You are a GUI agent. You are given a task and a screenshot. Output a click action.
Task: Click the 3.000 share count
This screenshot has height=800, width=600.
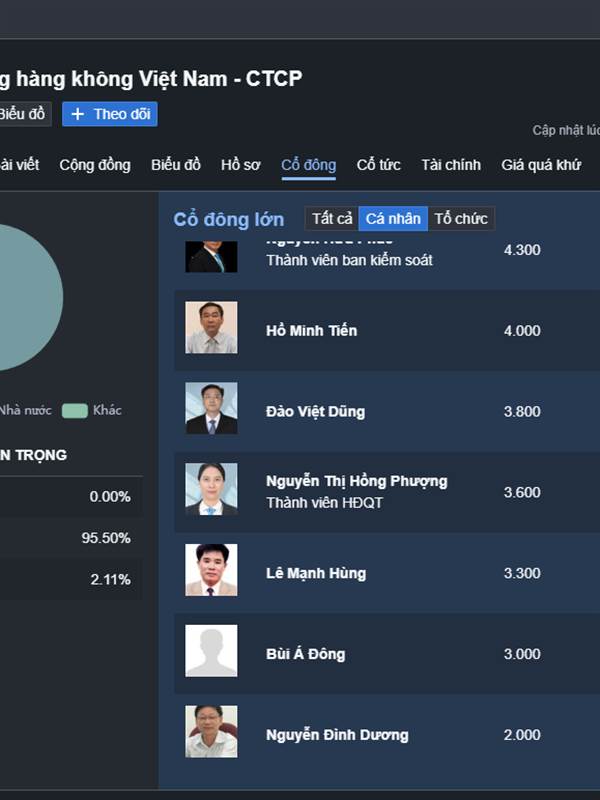tap(522, 654)
